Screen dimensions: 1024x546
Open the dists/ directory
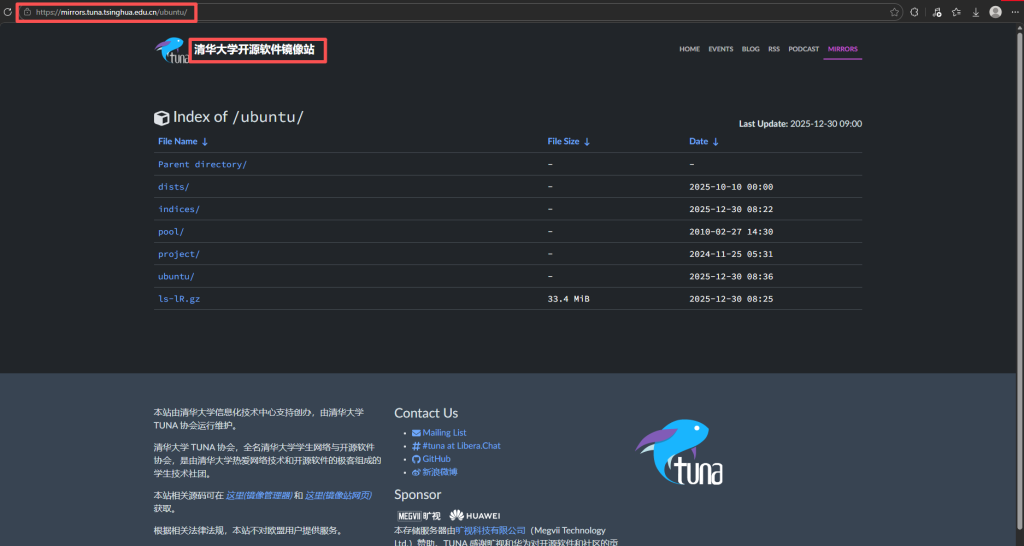click(x=174, y=187)
